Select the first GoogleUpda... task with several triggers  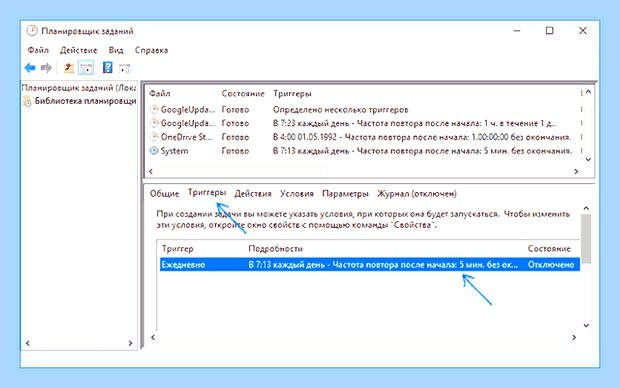pos(364,110)
